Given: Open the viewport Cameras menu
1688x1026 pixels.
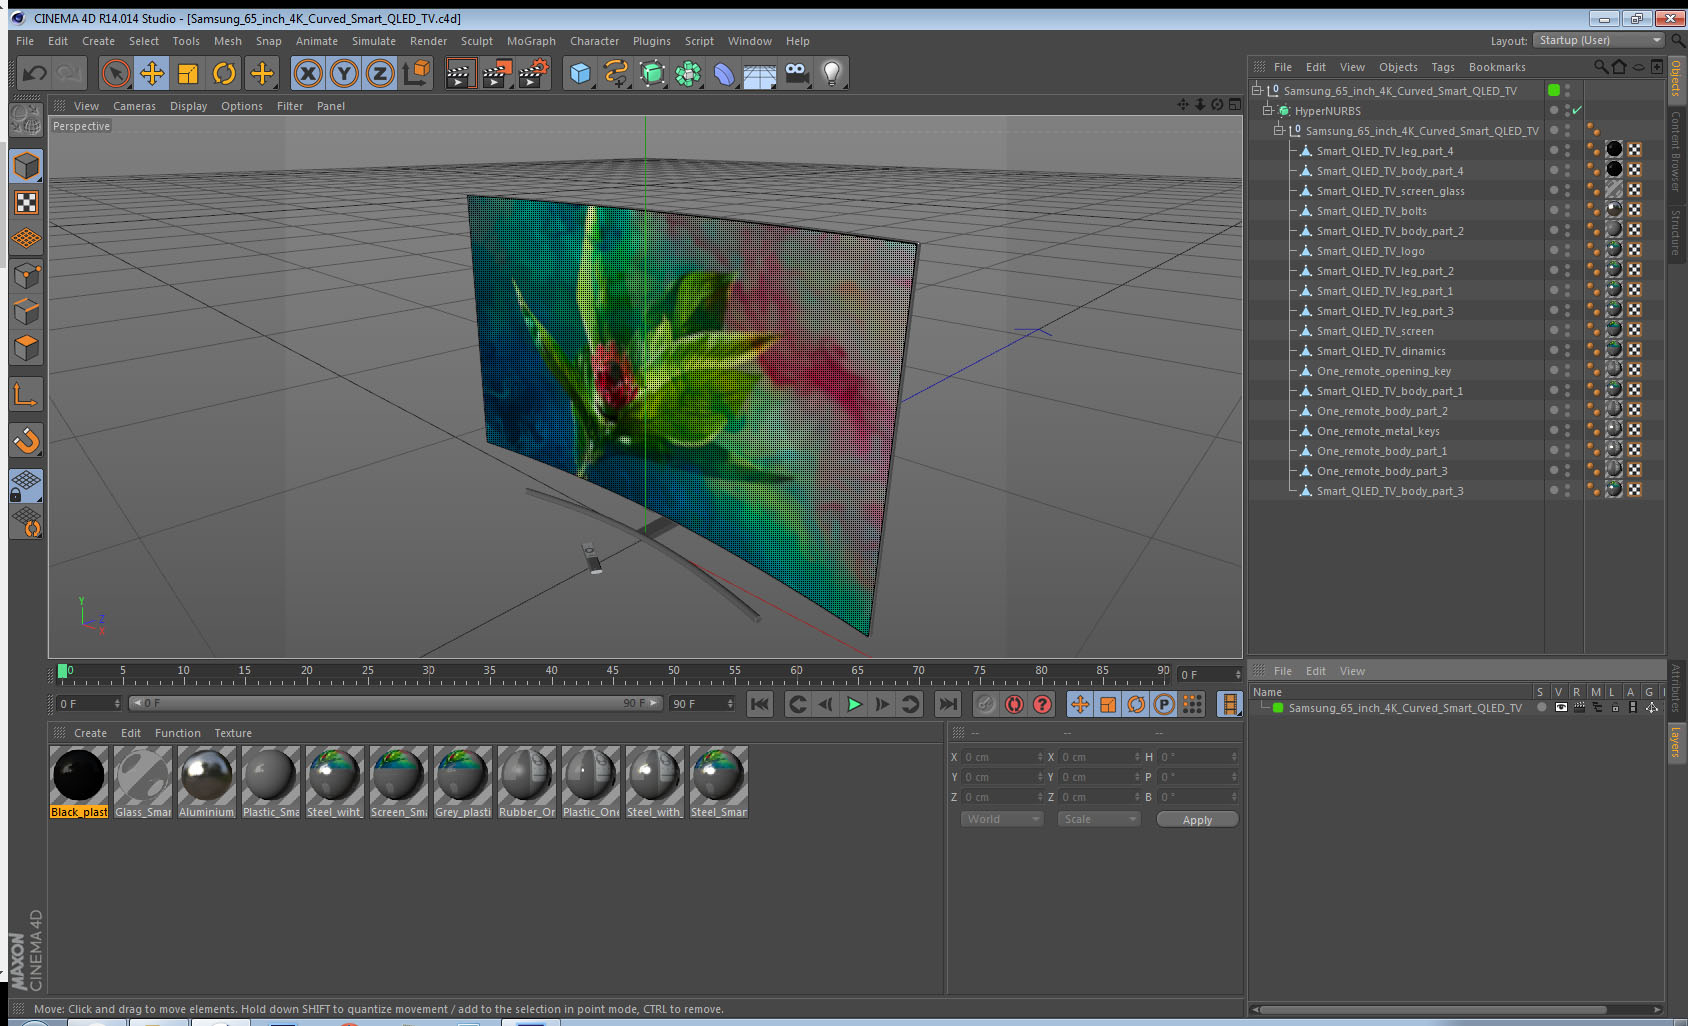Looking at the screenshot, I should click(134, 106).
